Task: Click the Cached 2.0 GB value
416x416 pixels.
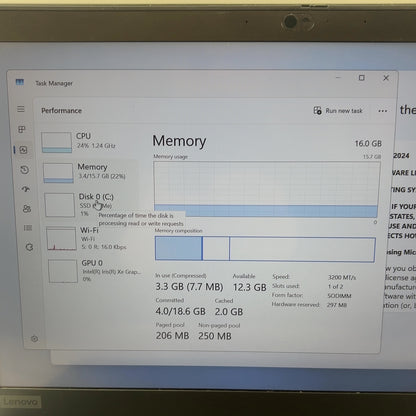Action: (229, 312)
